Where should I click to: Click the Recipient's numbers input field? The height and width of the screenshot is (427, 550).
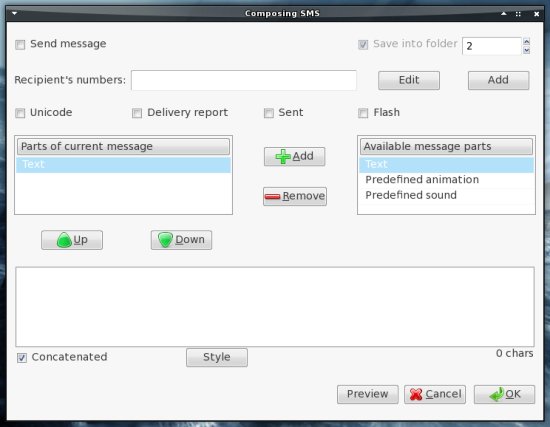click(244, 80)
